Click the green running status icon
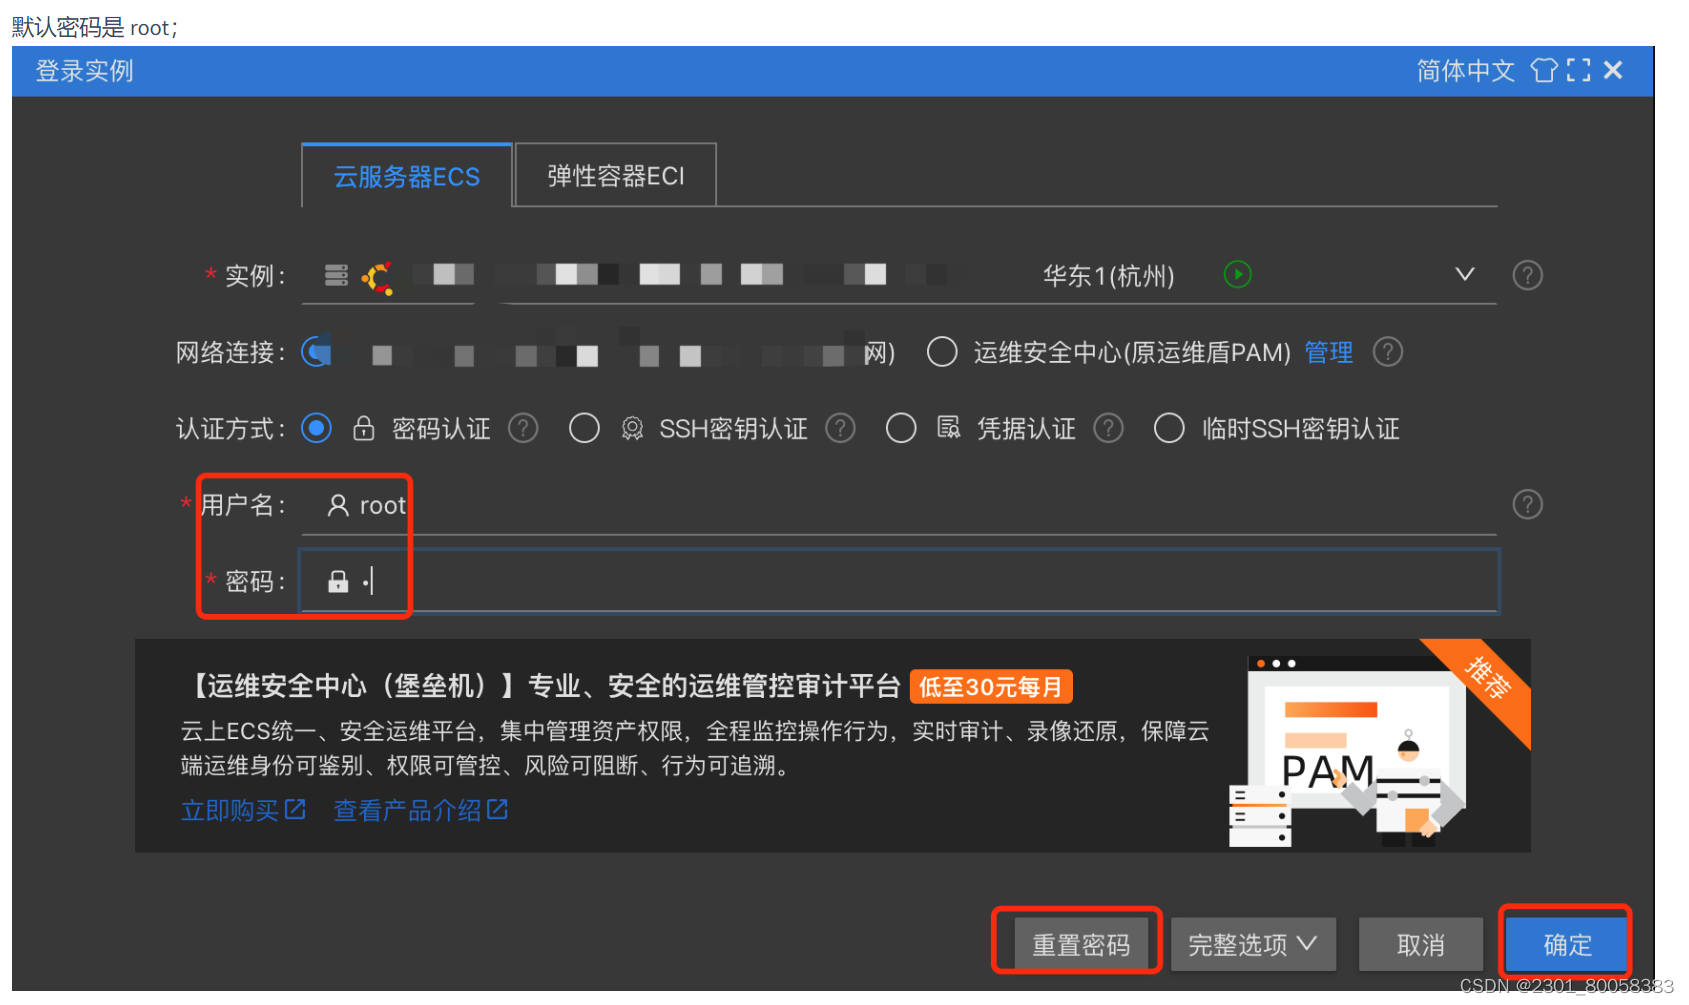Viewport: 1689px width, 1005px height. (1238, 274)
